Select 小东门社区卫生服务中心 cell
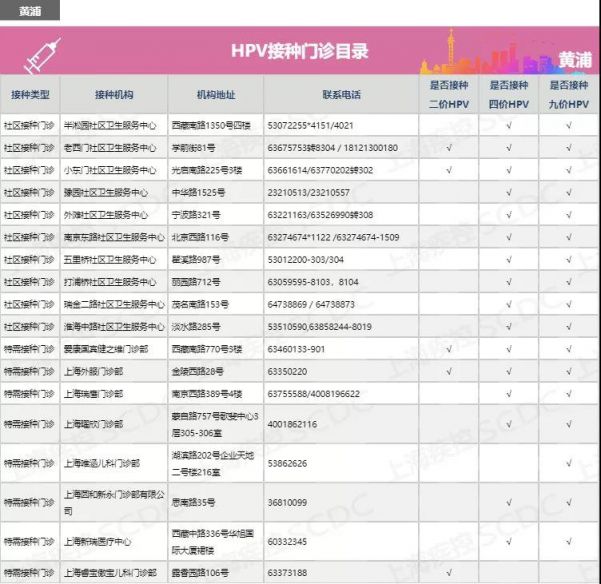 pyautogui.click(x=110, y=170)
